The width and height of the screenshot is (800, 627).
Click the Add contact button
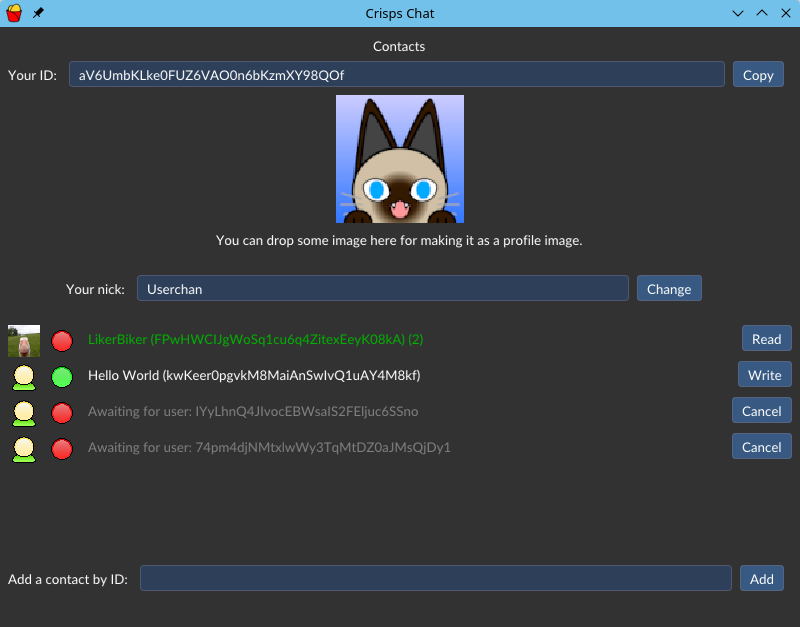(762, 579)
